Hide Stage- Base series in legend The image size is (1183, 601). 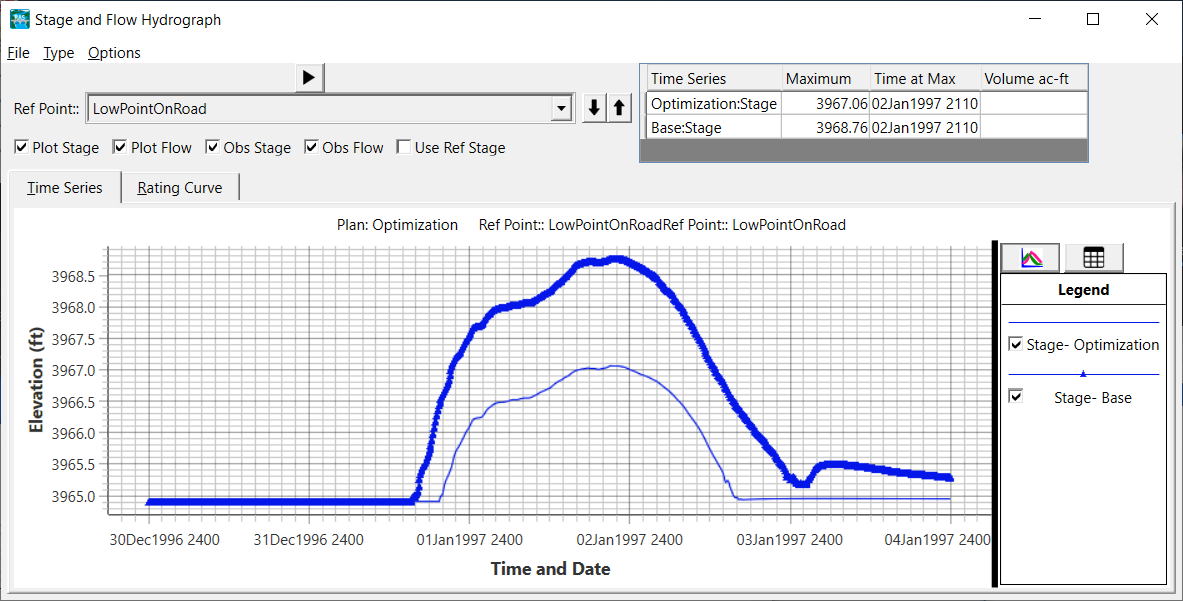(1017, 397)
